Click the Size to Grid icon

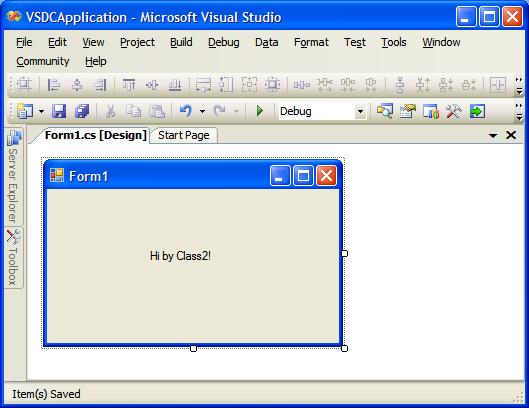(x=272, y=84)
